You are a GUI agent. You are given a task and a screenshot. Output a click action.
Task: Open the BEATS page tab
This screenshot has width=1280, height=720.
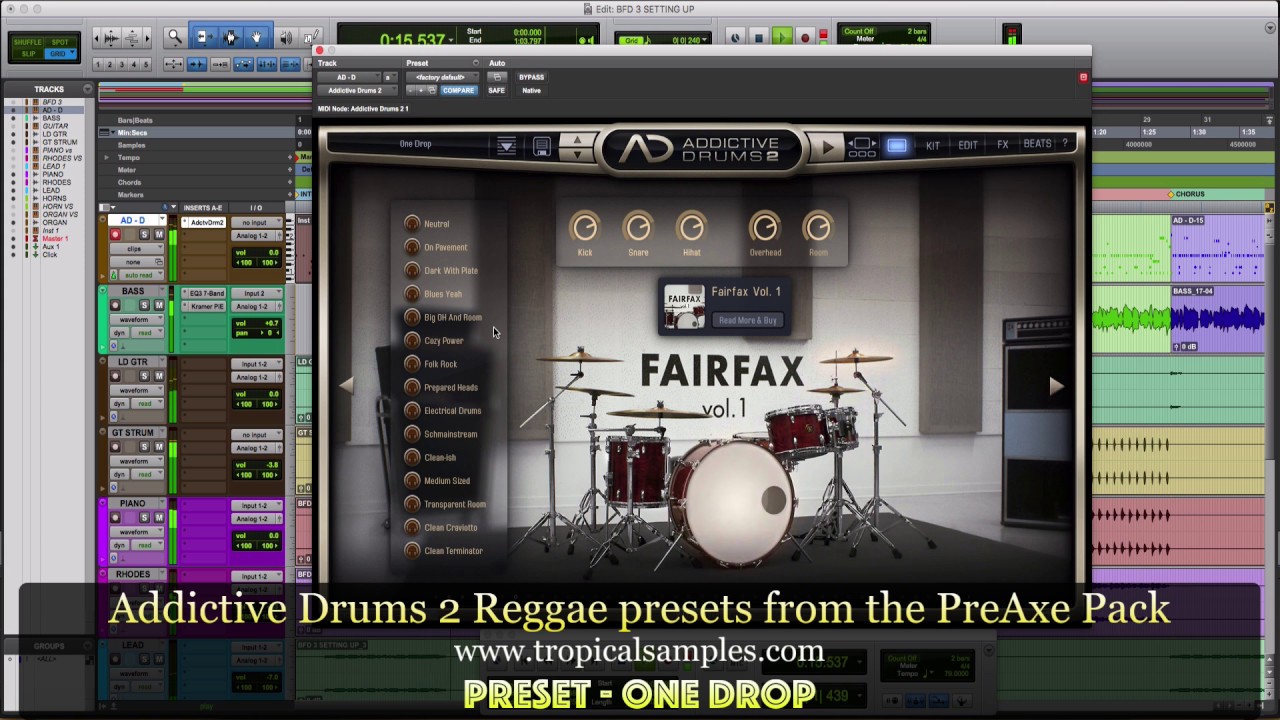pyautogui.click(x=1037, y=144)
